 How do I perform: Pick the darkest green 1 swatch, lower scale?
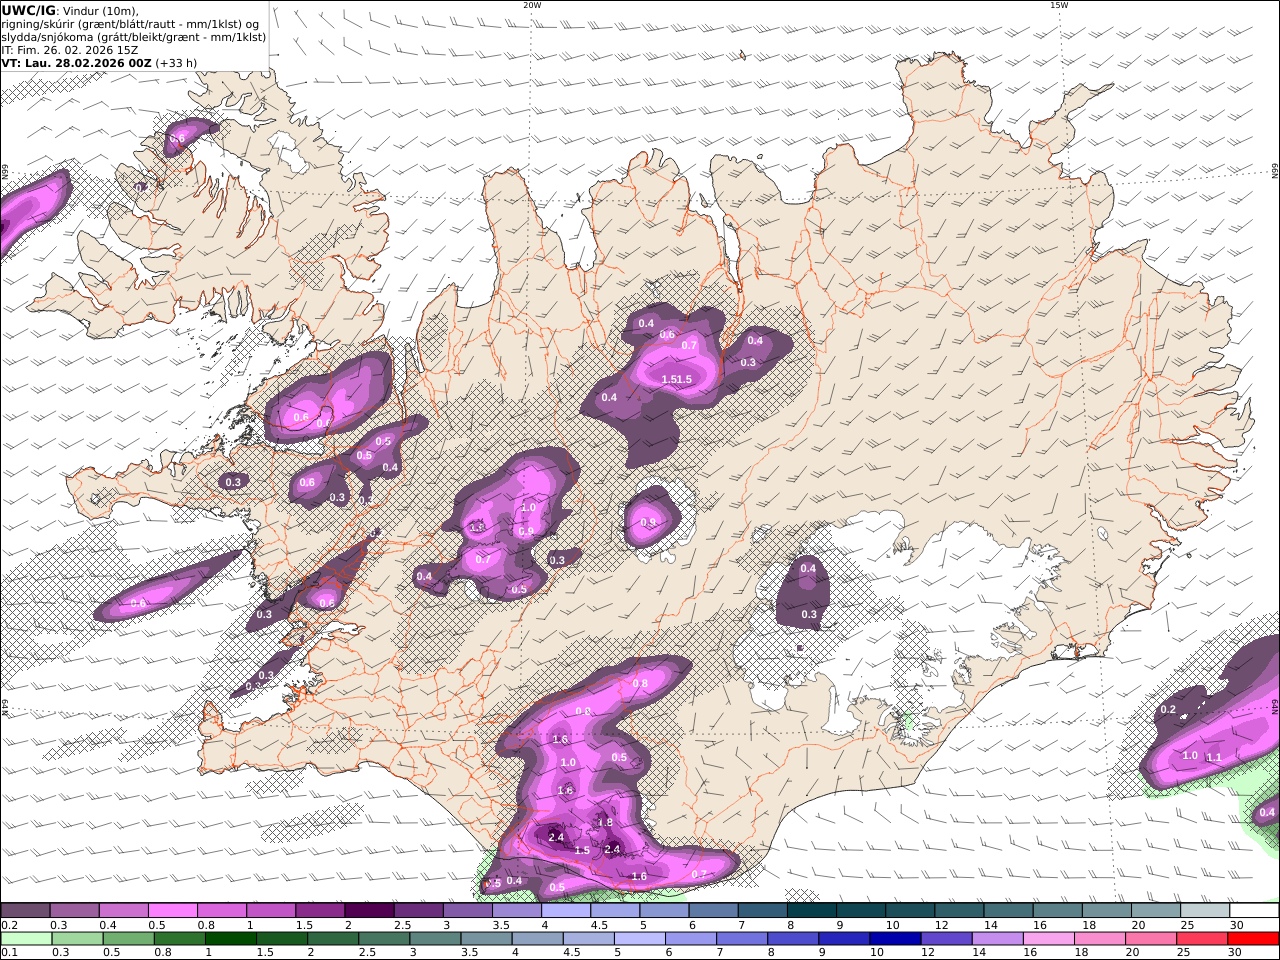pos(230,938)
